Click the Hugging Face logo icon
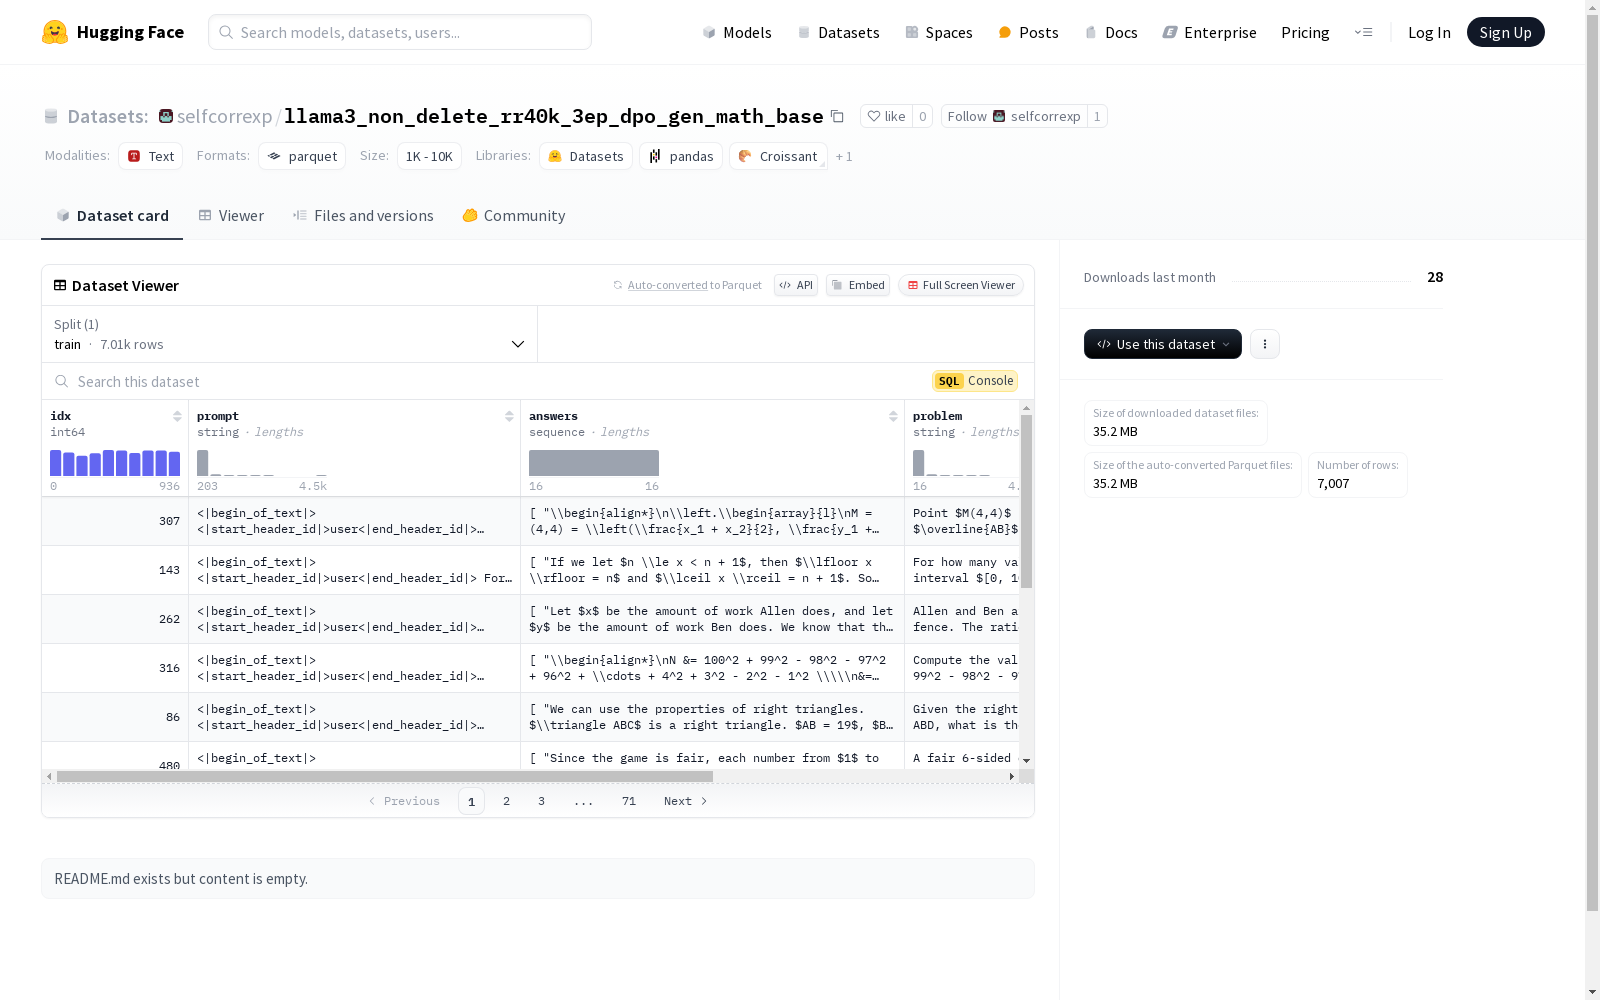Screen dimensions: 1600x1000 [55, 32]
